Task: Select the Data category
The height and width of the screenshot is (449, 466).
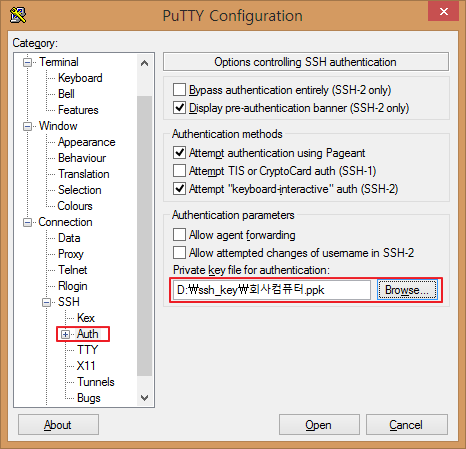Action: [x=69, y=238]
